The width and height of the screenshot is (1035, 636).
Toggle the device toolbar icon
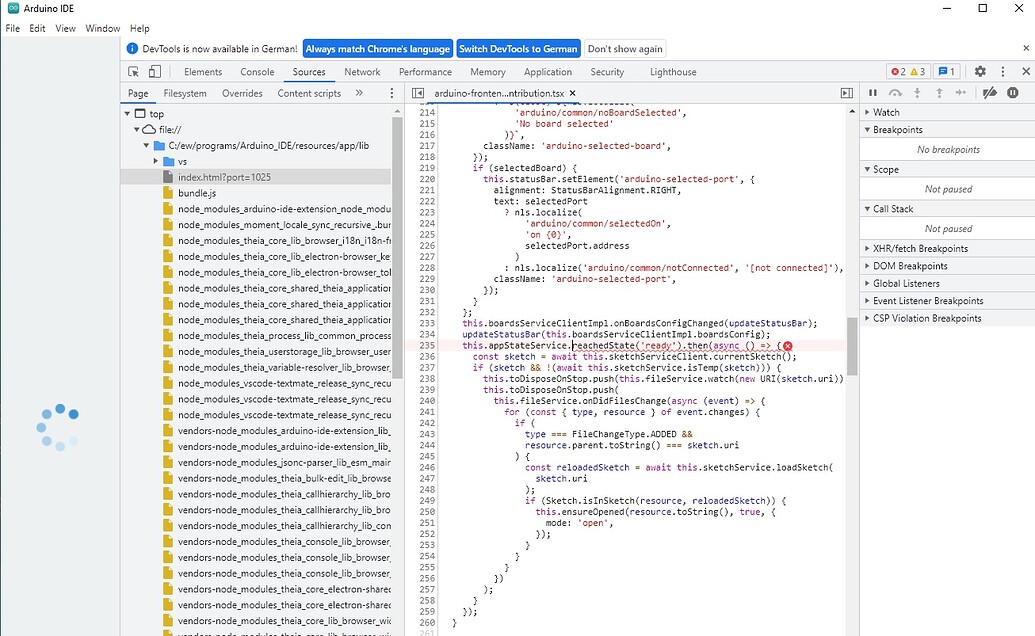click(x=154, y=72)
